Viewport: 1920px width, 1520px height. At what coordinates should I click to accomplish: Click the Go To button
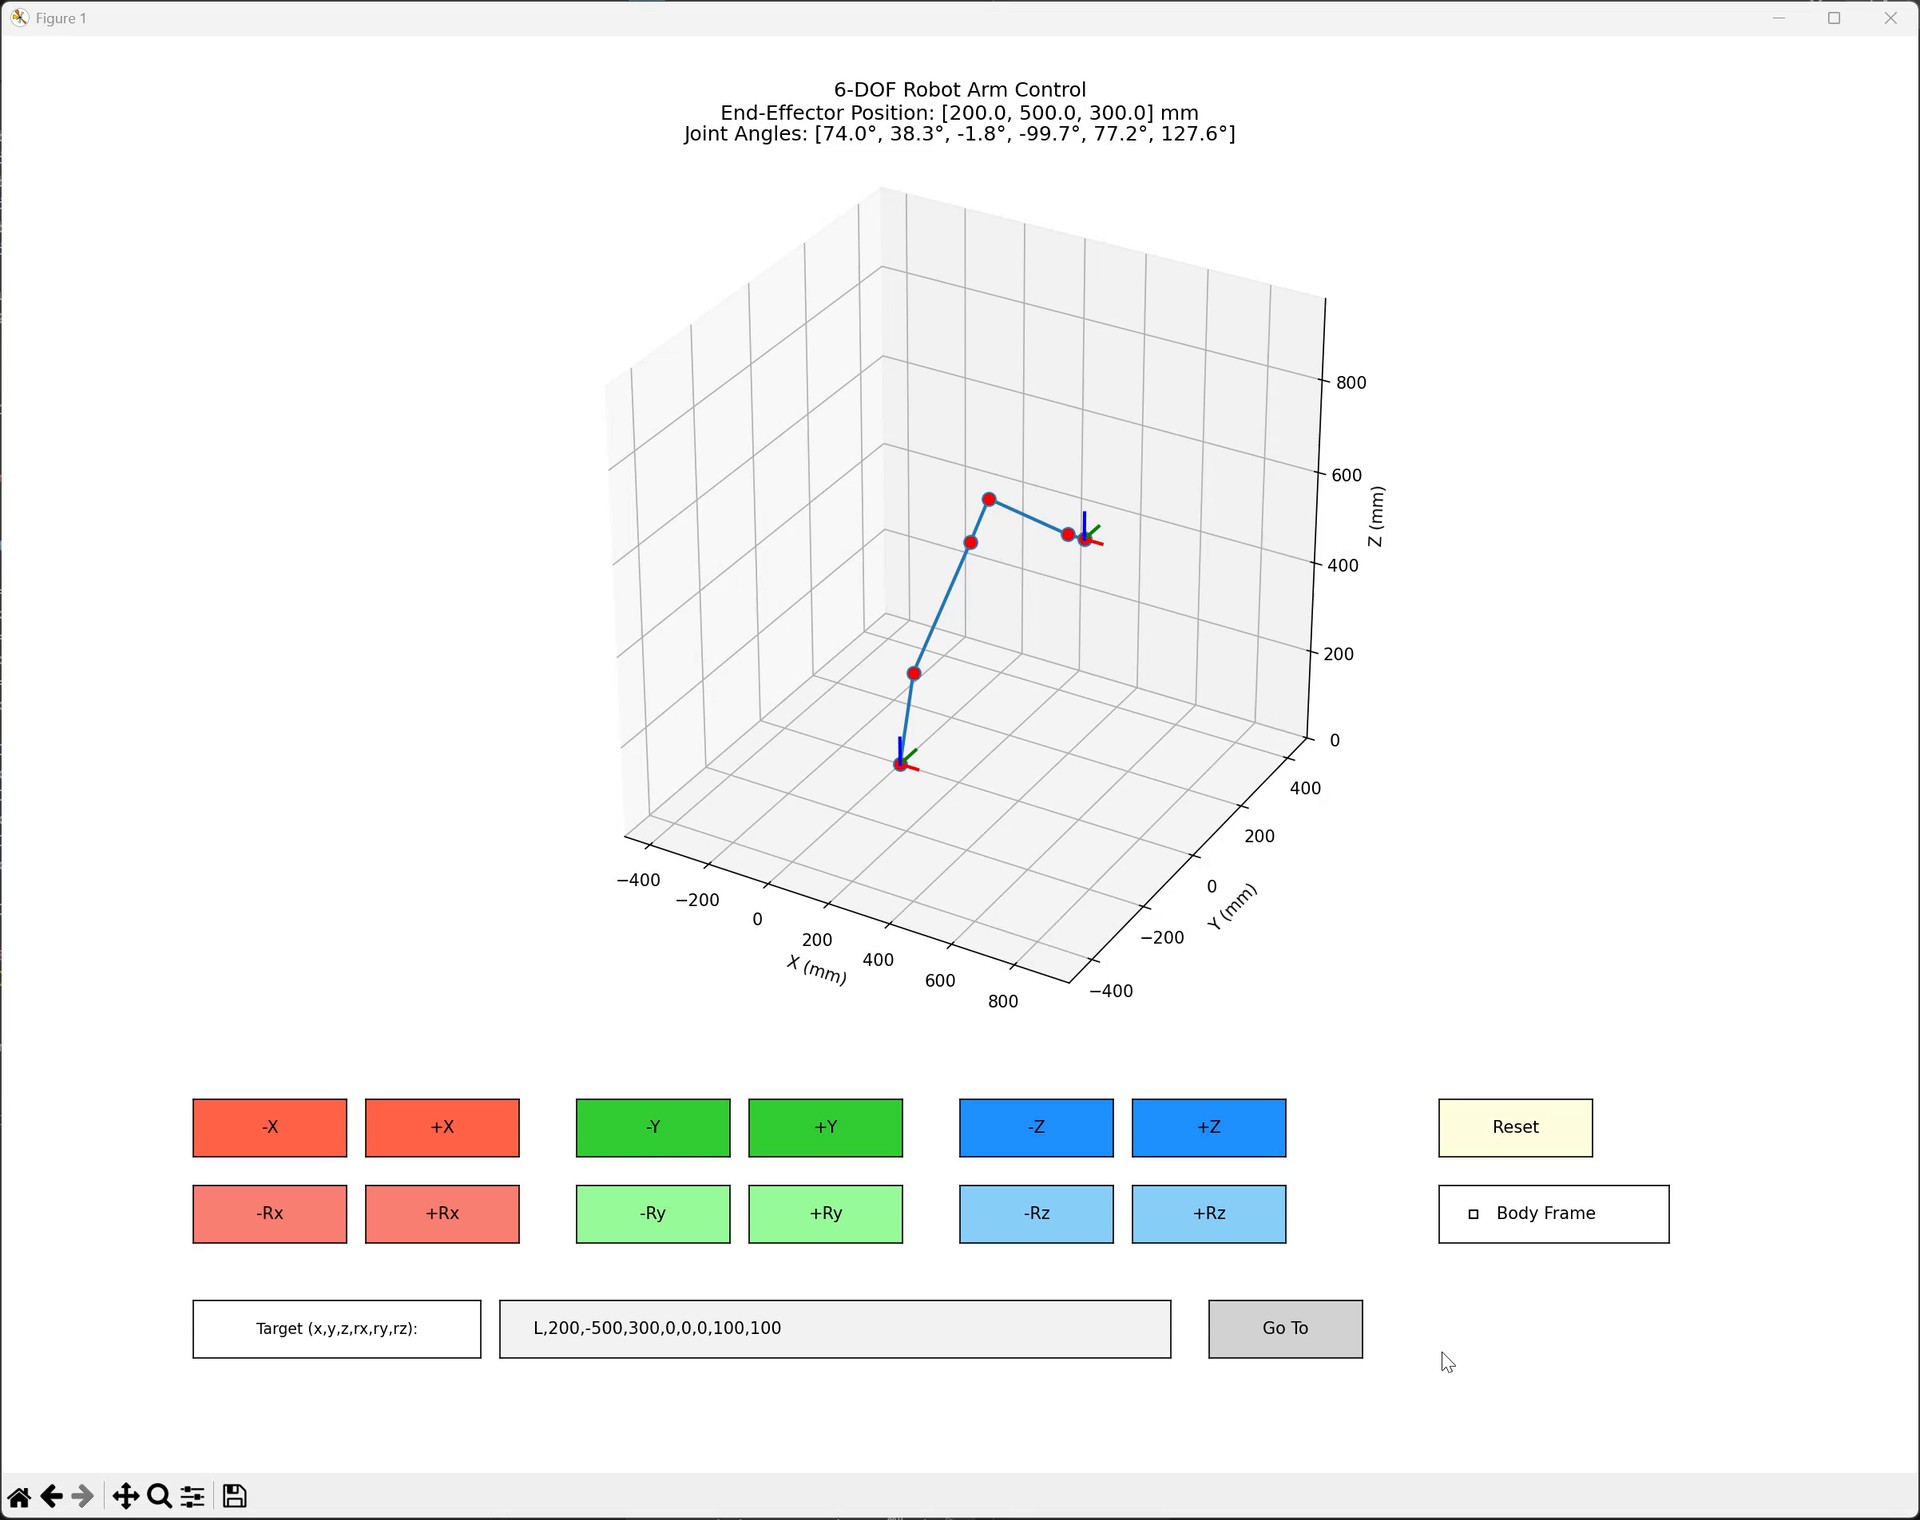pyautogui.click(x=1285, y=1329)
